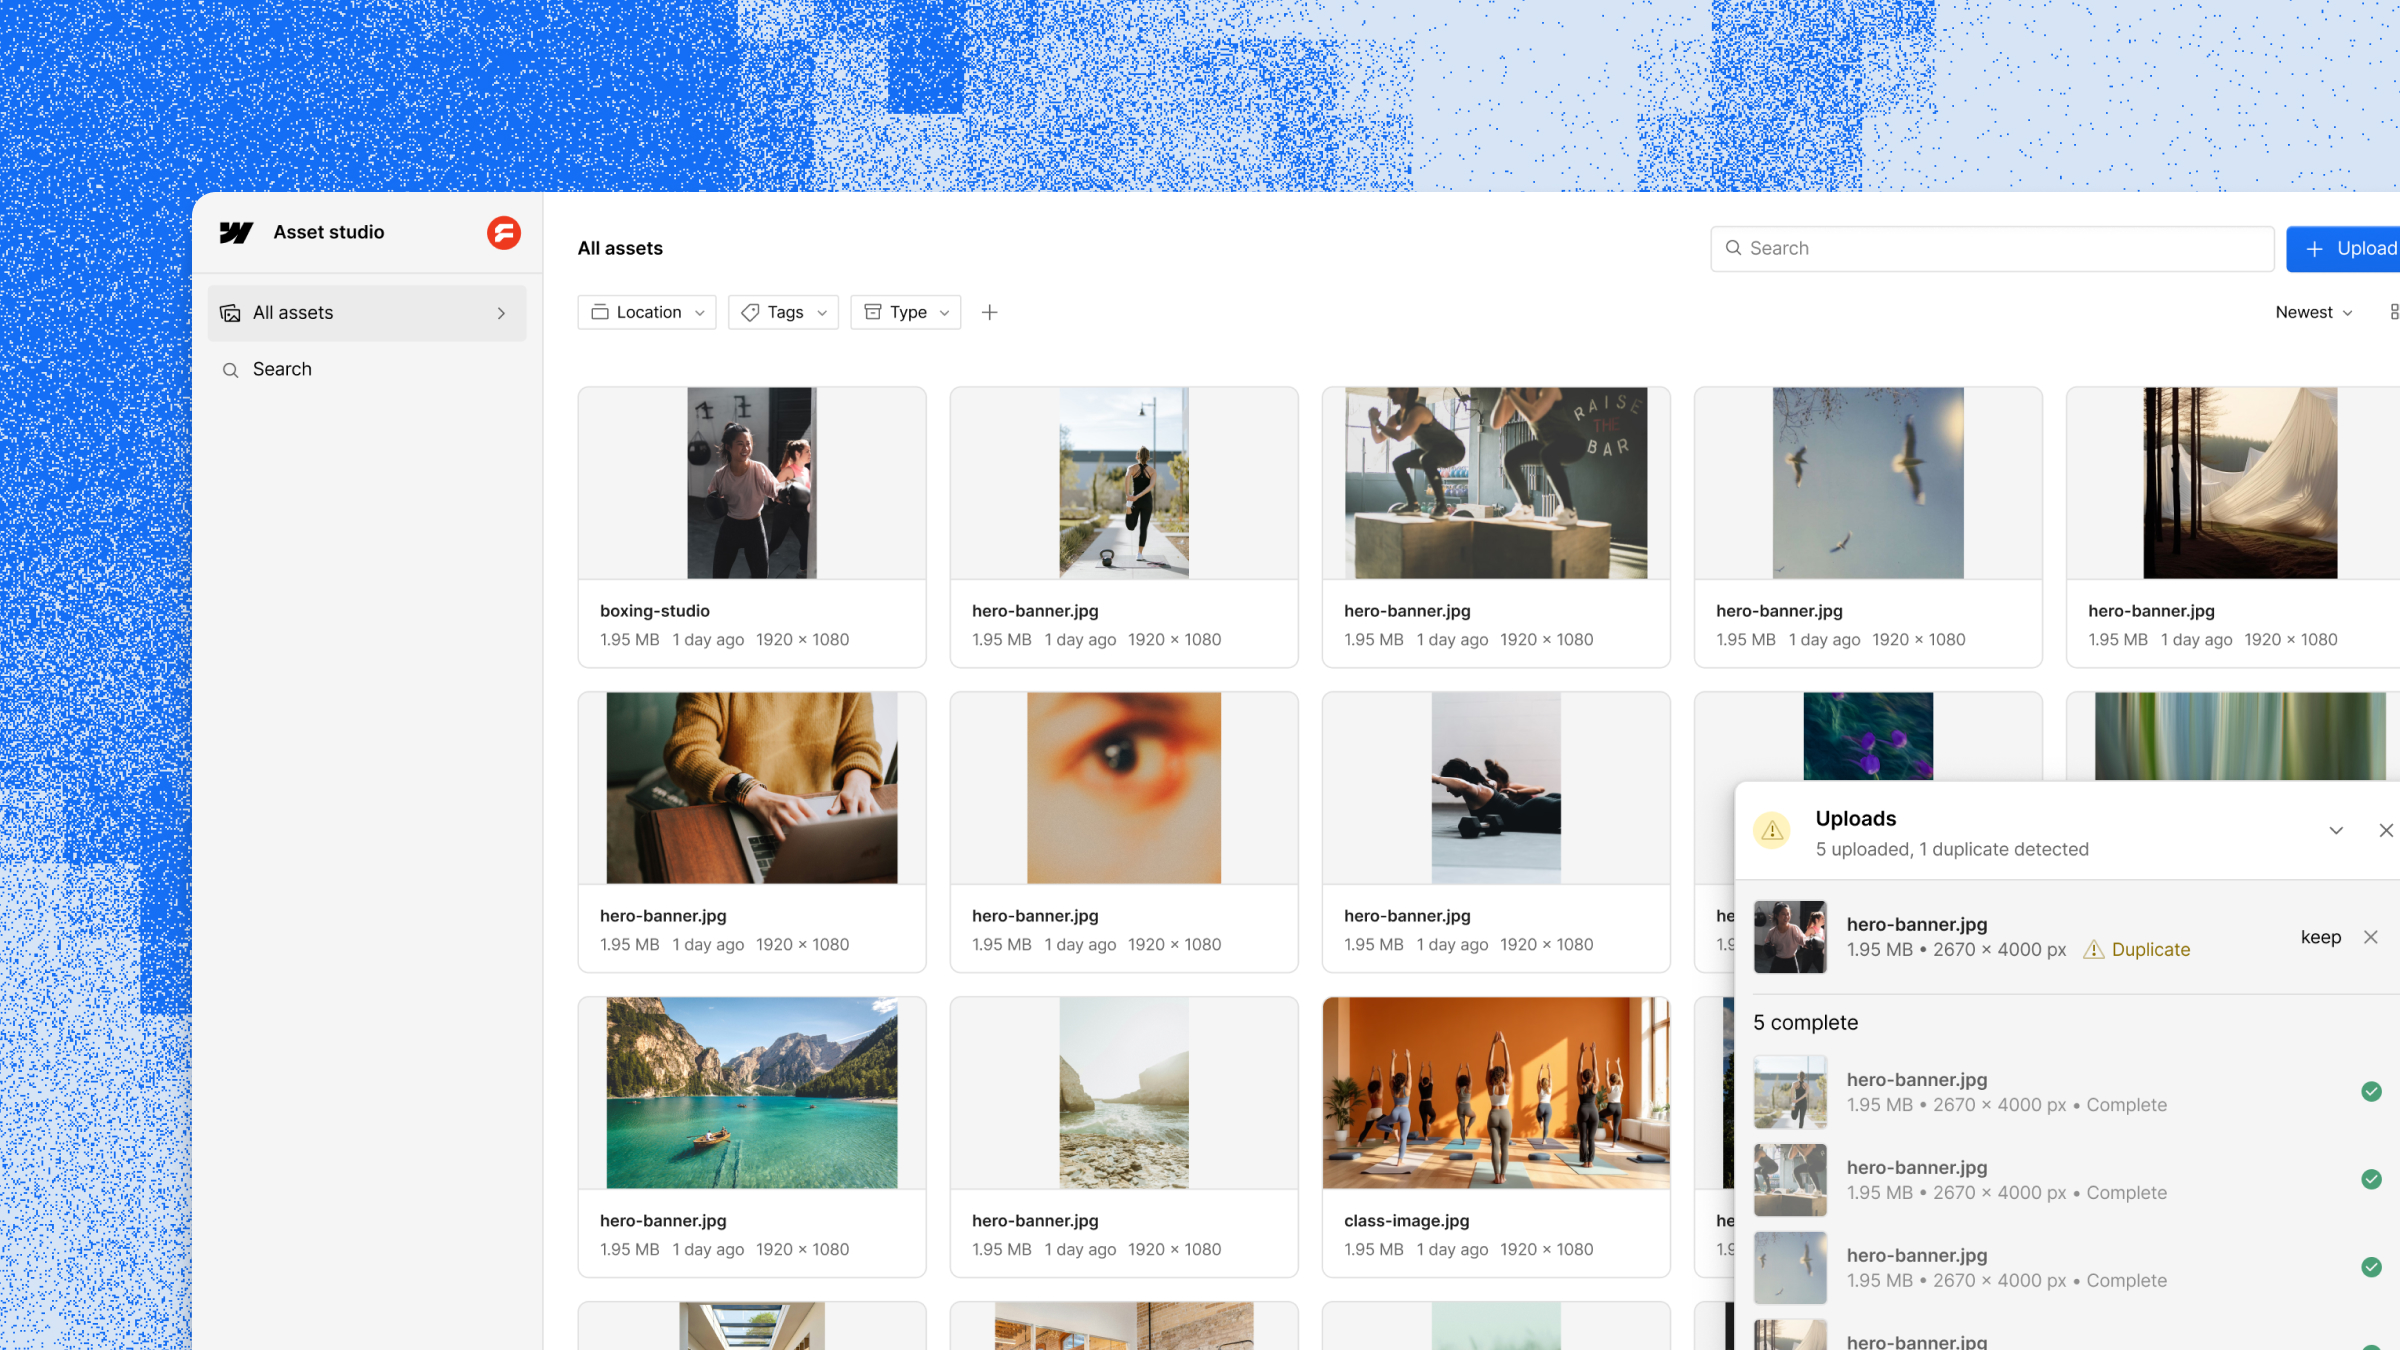Click the Uploads panel title
This screenshot has height=1350, width=2400.
point(1855,818)
